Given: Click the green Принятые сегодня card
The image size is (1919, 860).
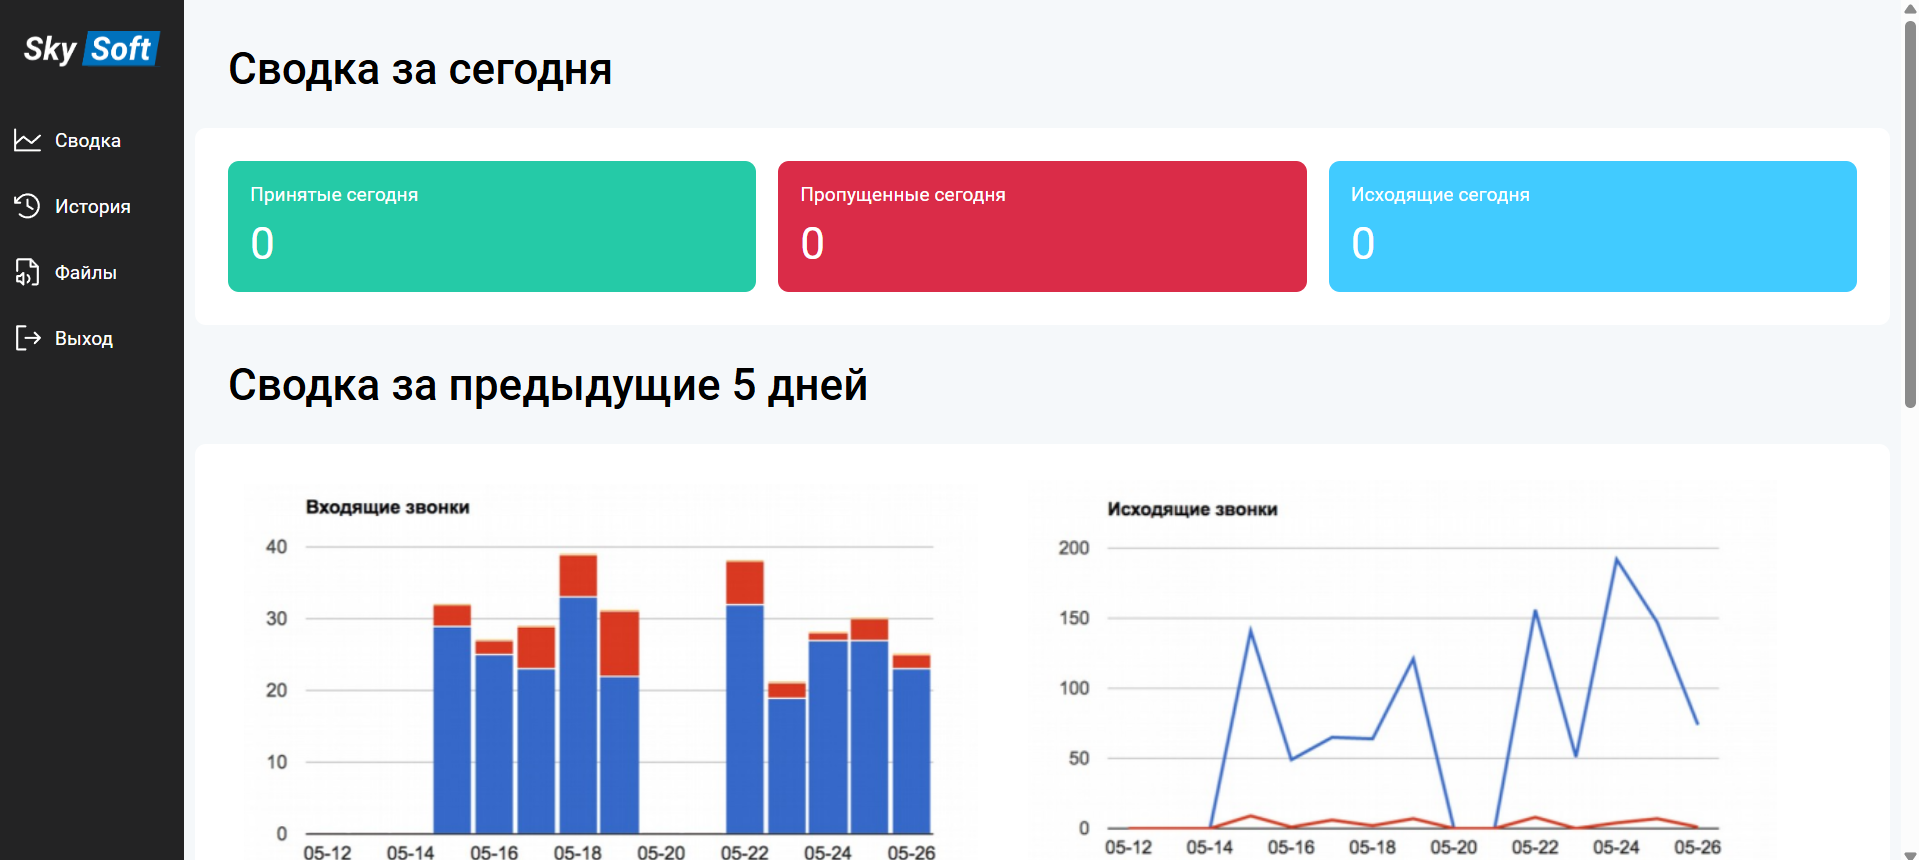Looking at the screenshot, I should coord(492,226).
